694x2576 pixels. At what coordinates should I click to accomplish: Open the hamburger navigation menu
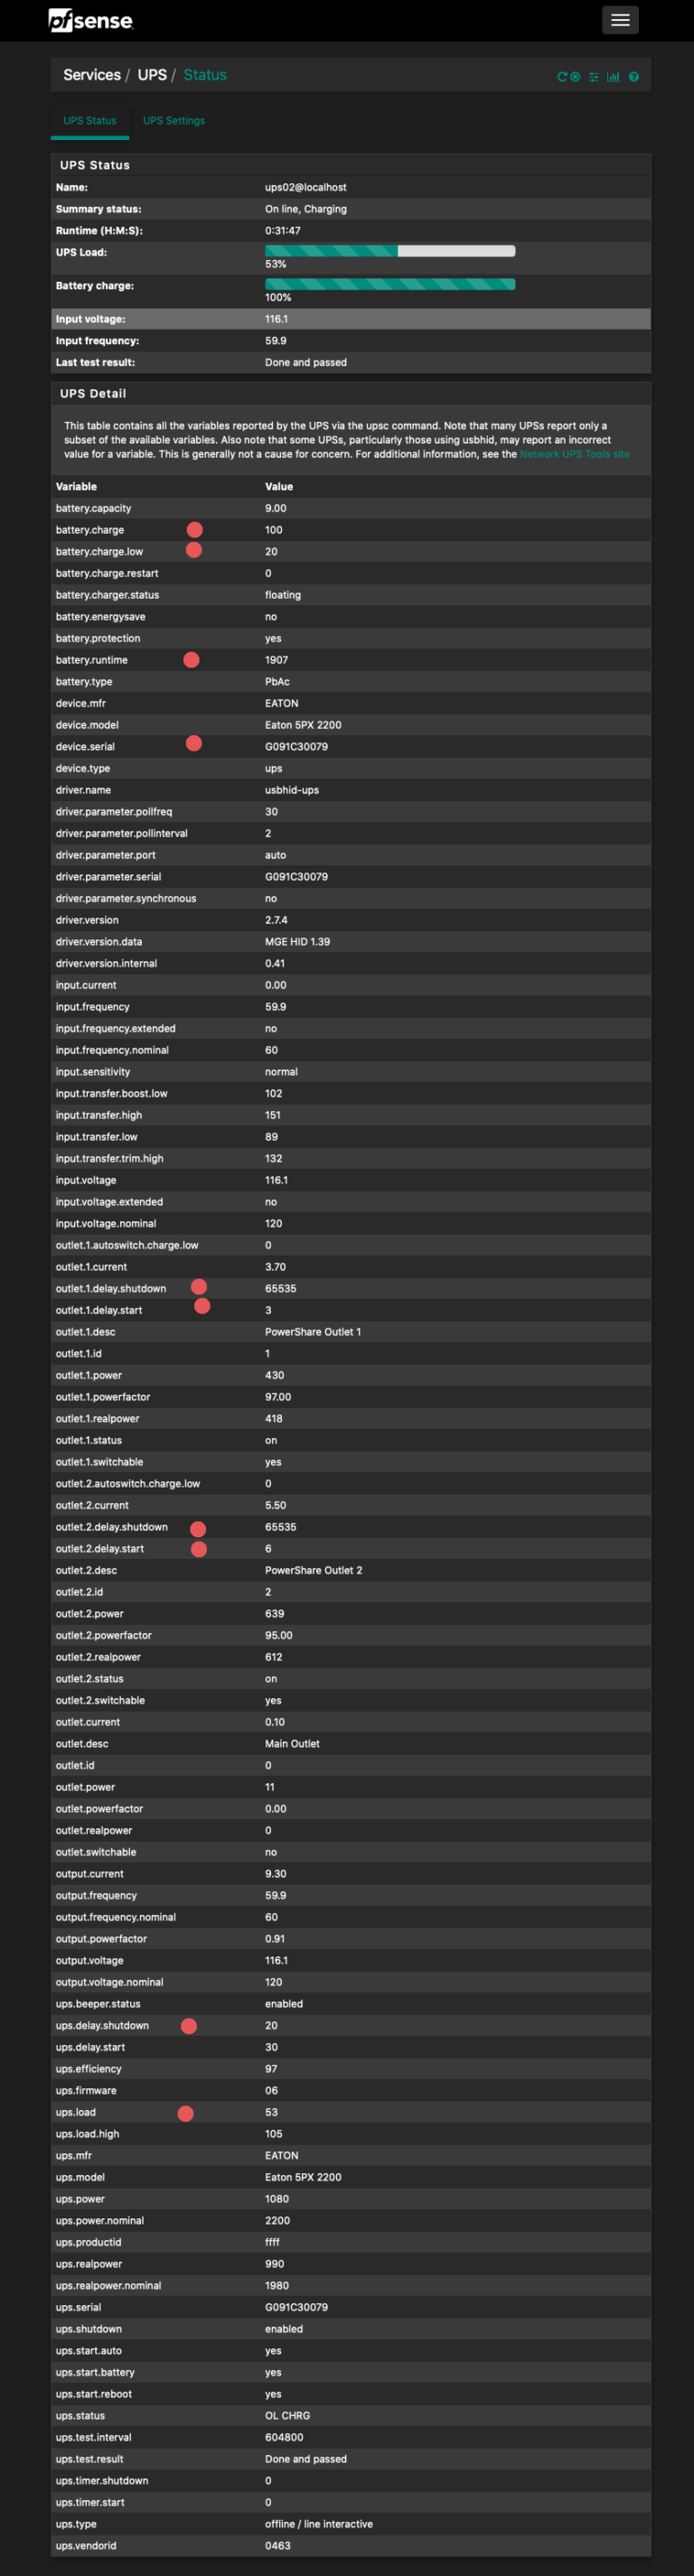click(620, 20)
